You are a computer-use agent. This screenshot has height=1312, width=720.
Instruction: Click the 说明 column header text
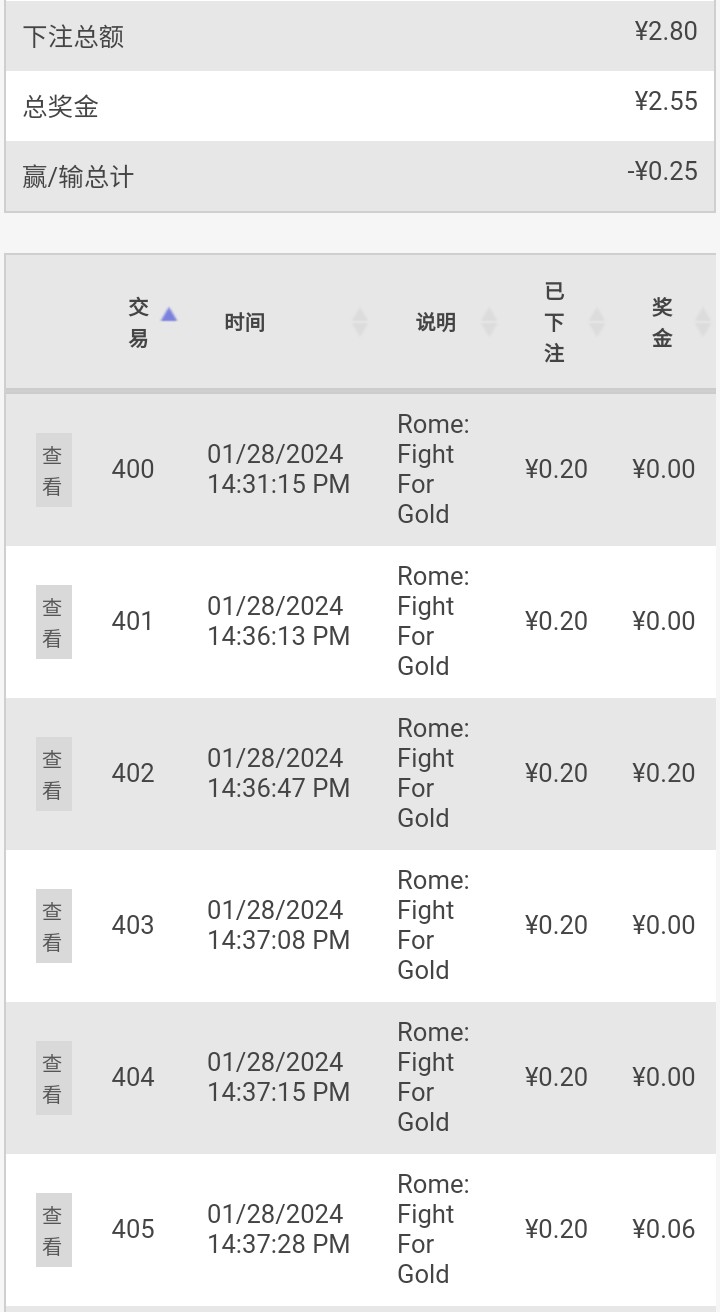436,322
